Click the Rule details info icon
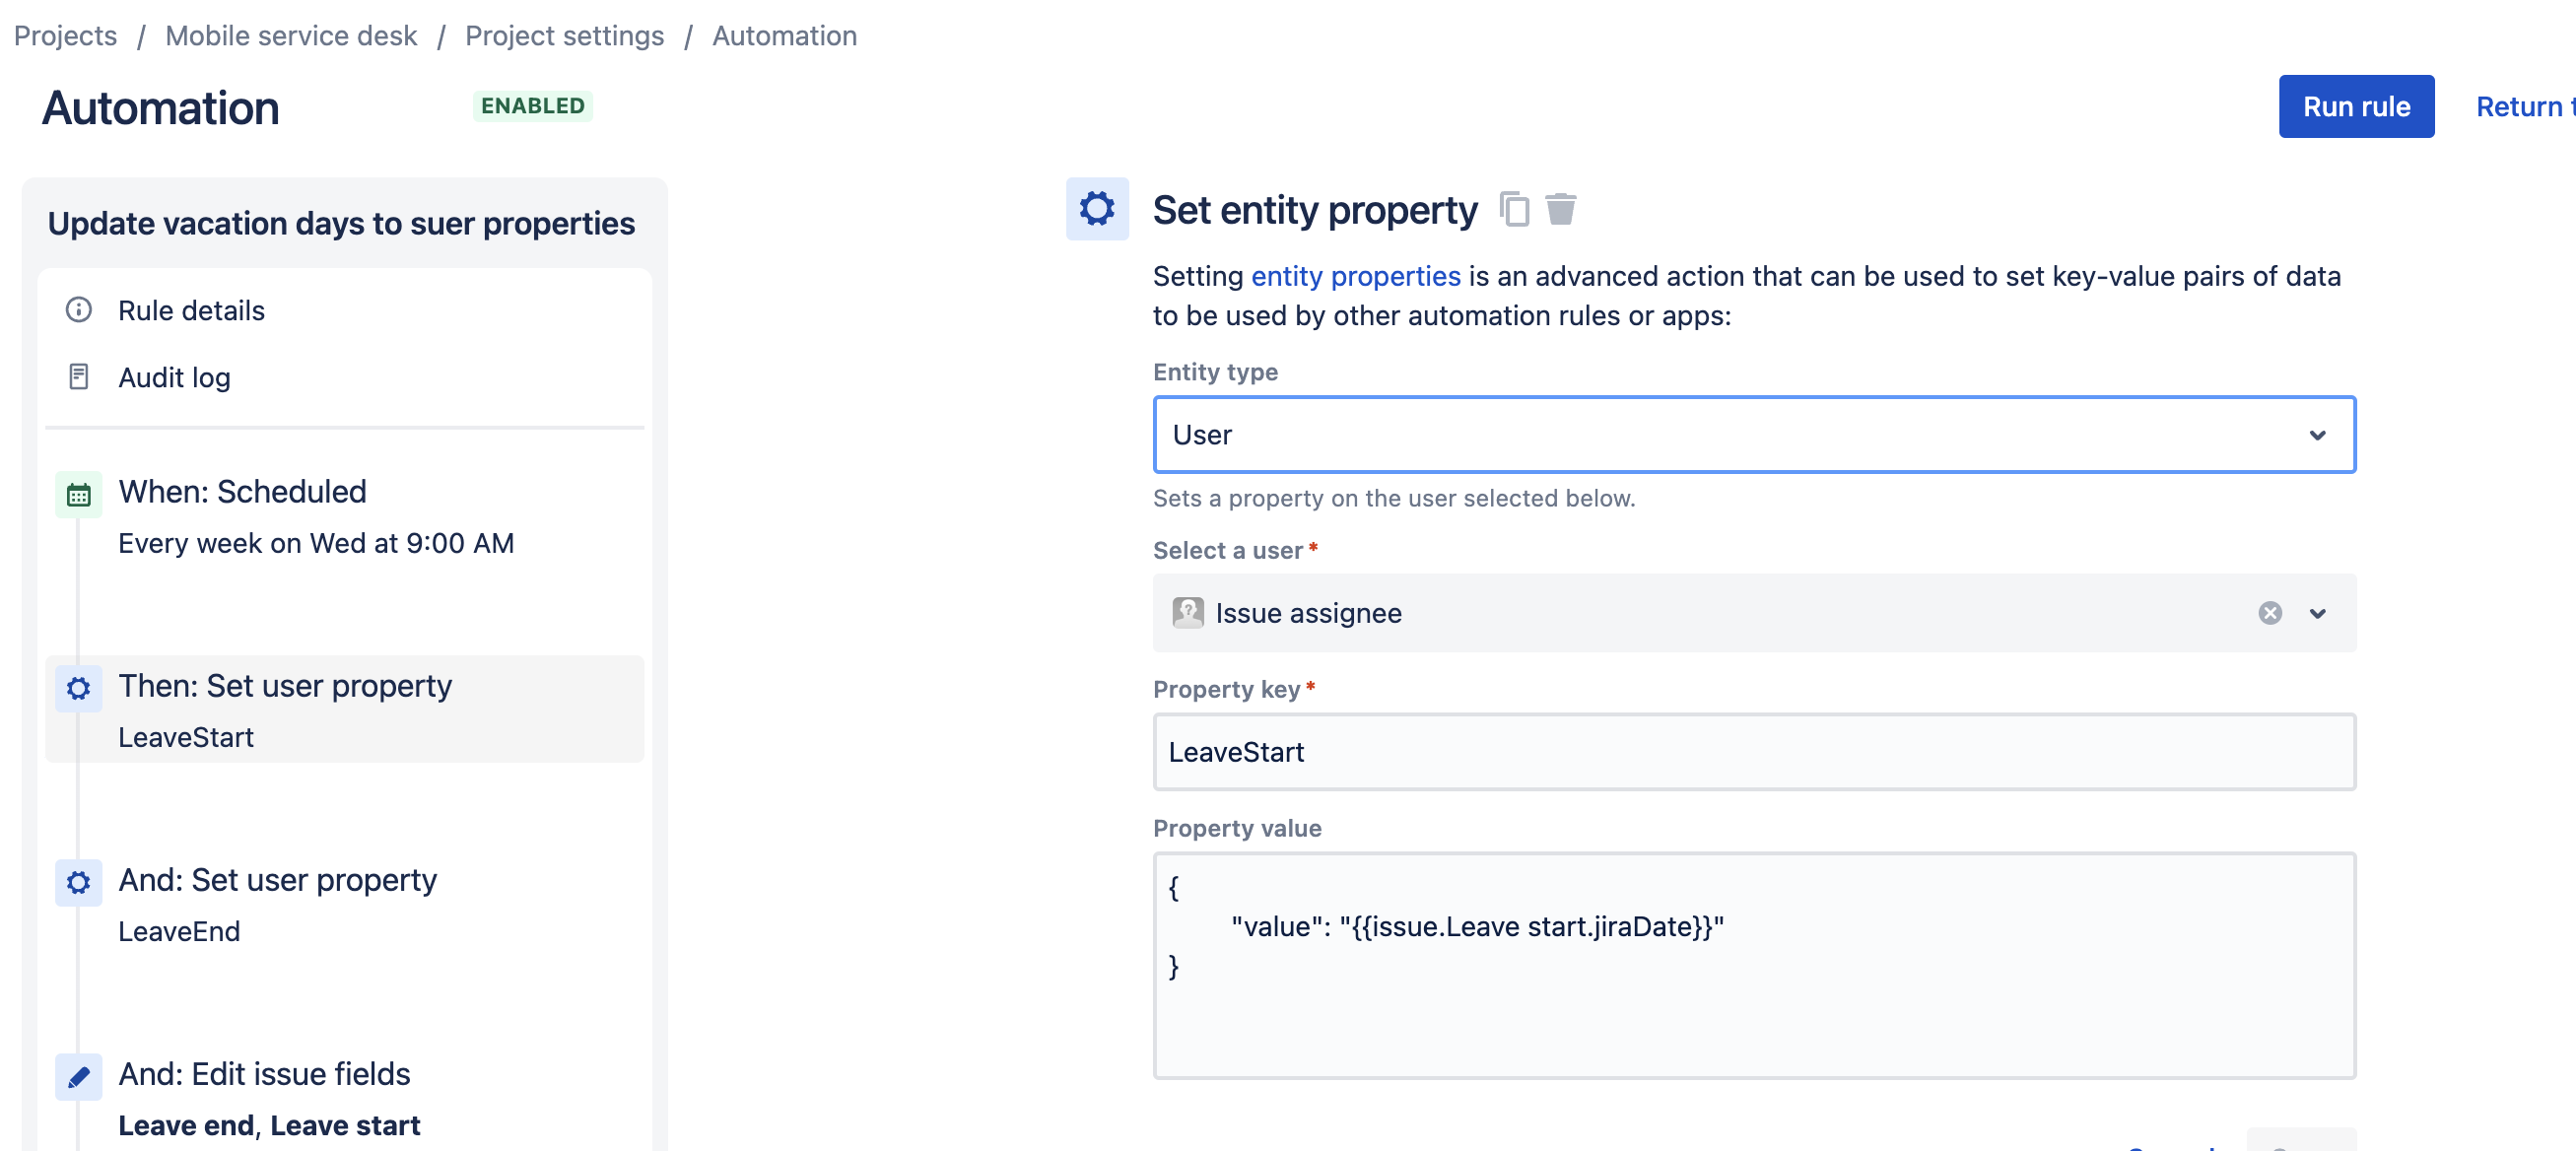2576x1151 pixels. (78, 310)
